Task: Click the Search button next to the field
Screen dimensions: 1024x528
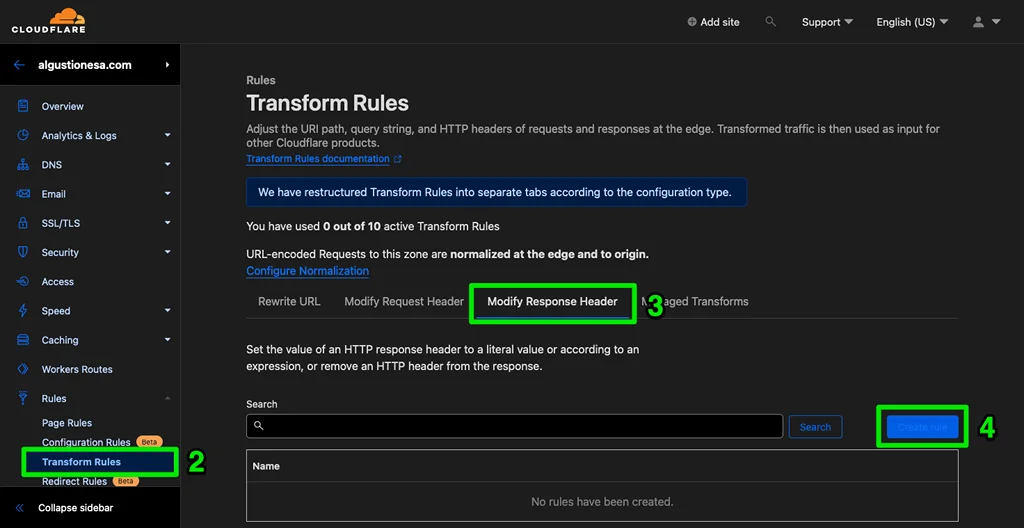Action: [815, 427]
